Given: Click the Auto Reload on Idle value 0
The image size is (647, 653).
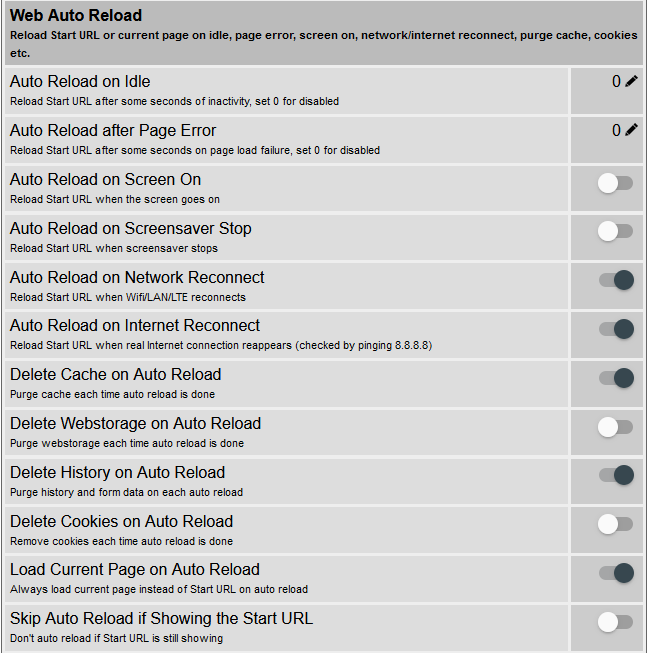Looking at the screenshot, I should (x=617, y=82).
